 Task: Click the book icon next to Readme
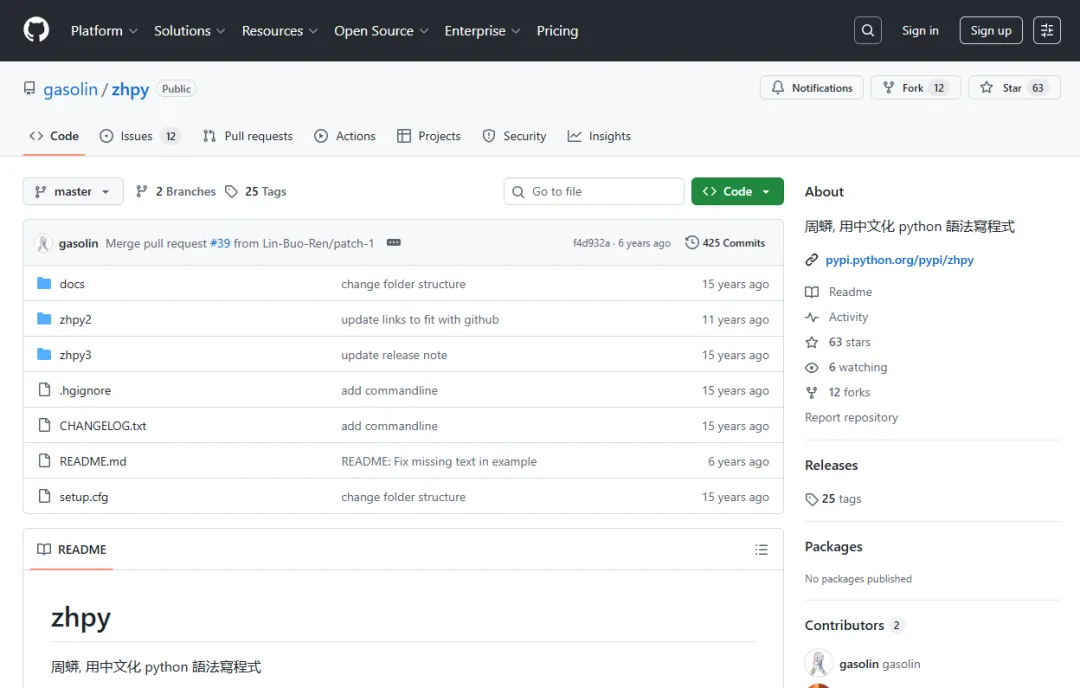(812, 292)
